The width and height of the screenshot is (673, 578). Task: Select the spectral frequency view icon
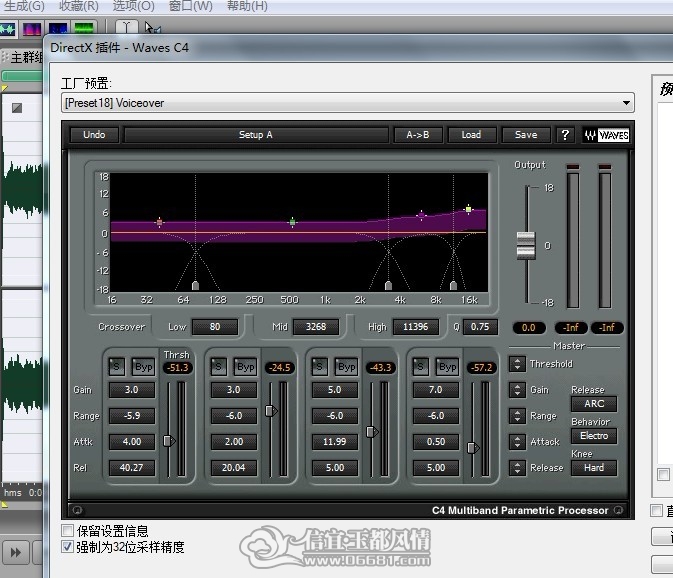[x=32, y=29]
